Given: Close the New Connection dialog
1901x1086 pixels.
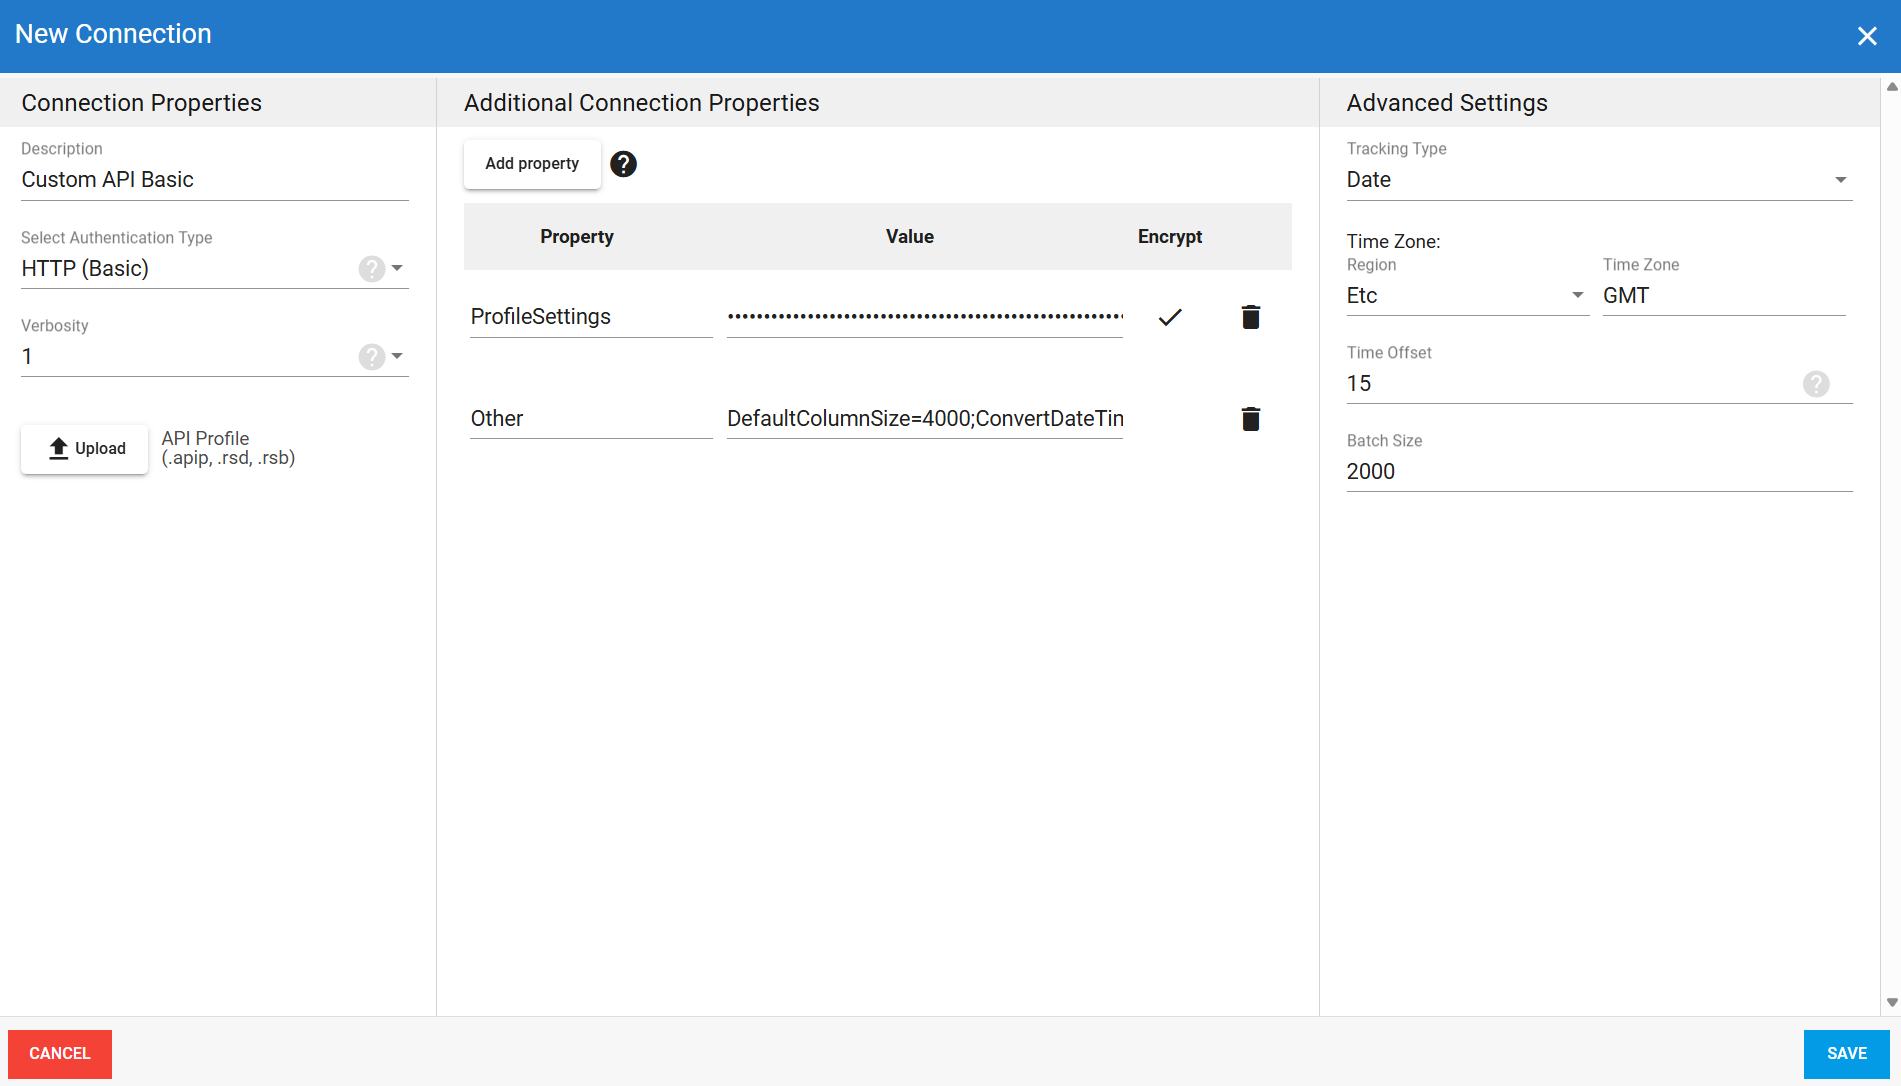Looking at the screenshot, I should click(x=1866, y=36).
